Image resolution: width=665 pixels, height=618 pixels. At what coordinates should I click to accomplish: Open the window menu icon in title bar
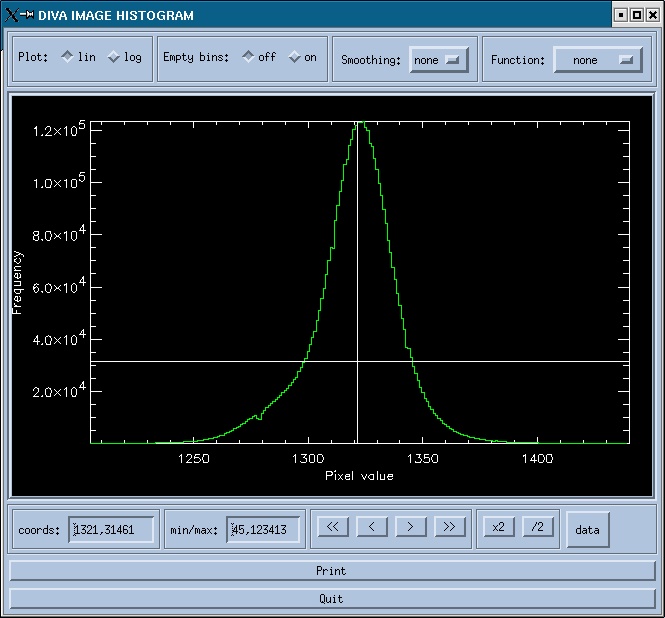12,15
